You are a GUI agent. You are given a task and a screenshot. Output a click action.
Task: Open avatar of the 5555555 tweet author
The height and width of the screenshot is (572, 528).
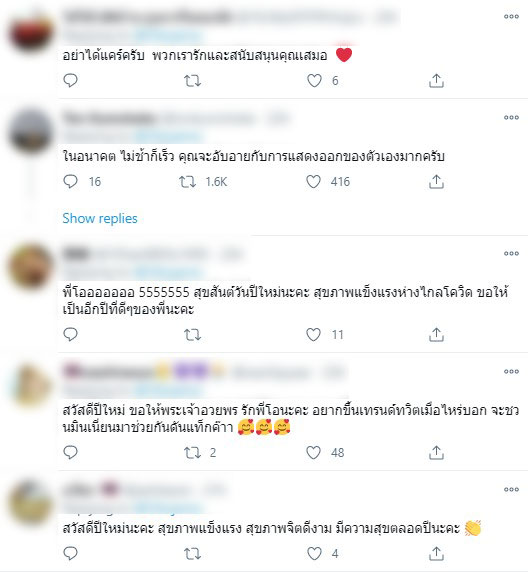pyautogui.click(x=31, y=267)
